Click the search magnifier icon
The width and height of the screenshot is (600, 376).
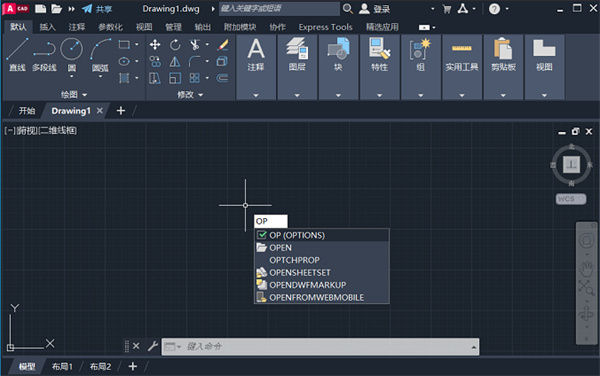[x=347, y=8]
